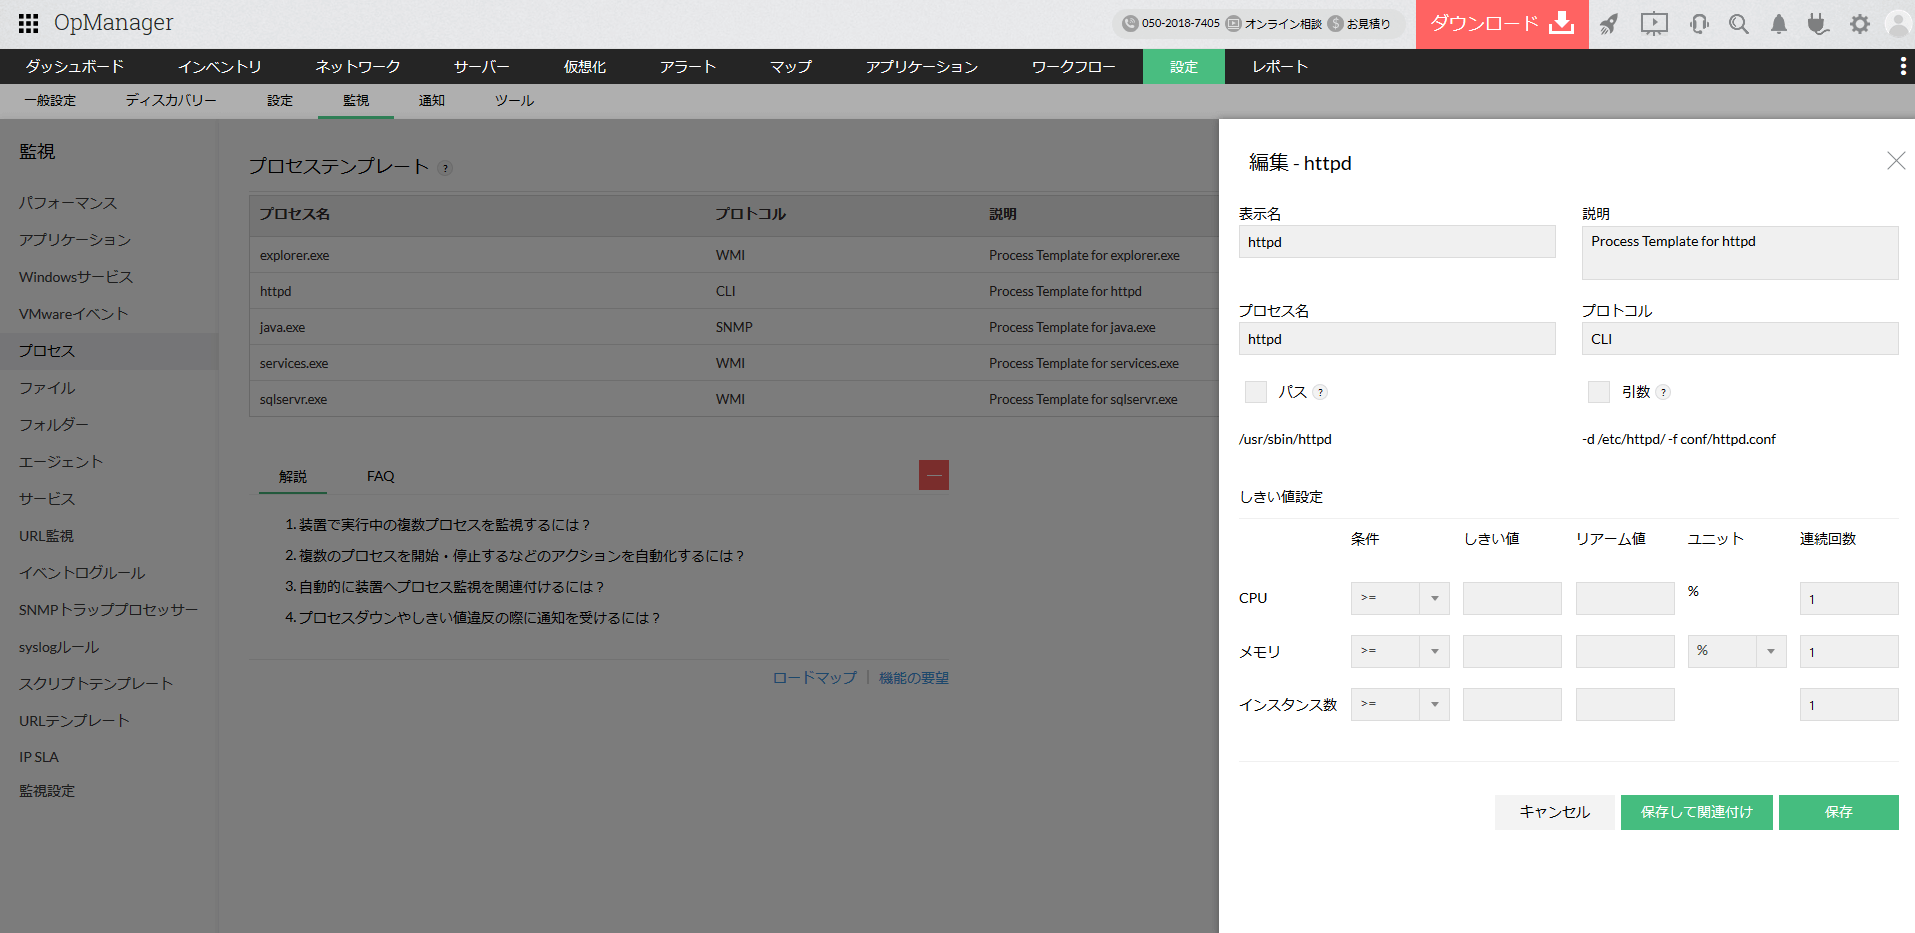1915x933 pixels.
Task: Open the インベントリ menu
Action: pyautogui.click(x=220, y=66)
